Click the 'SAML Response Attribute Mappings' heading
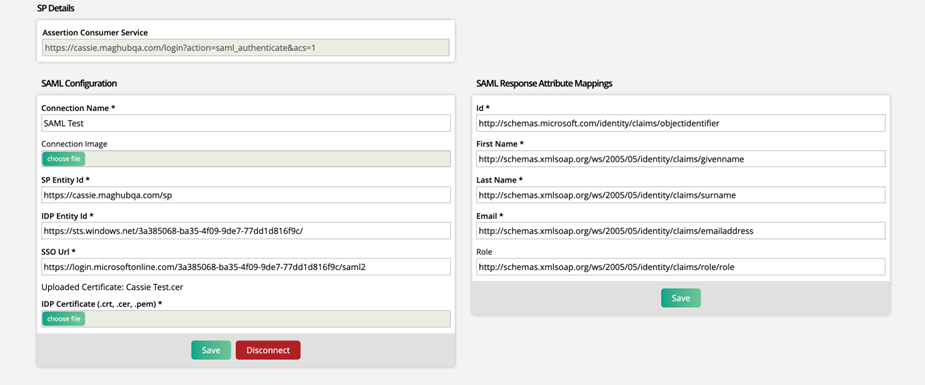 (x=544, y=84)
